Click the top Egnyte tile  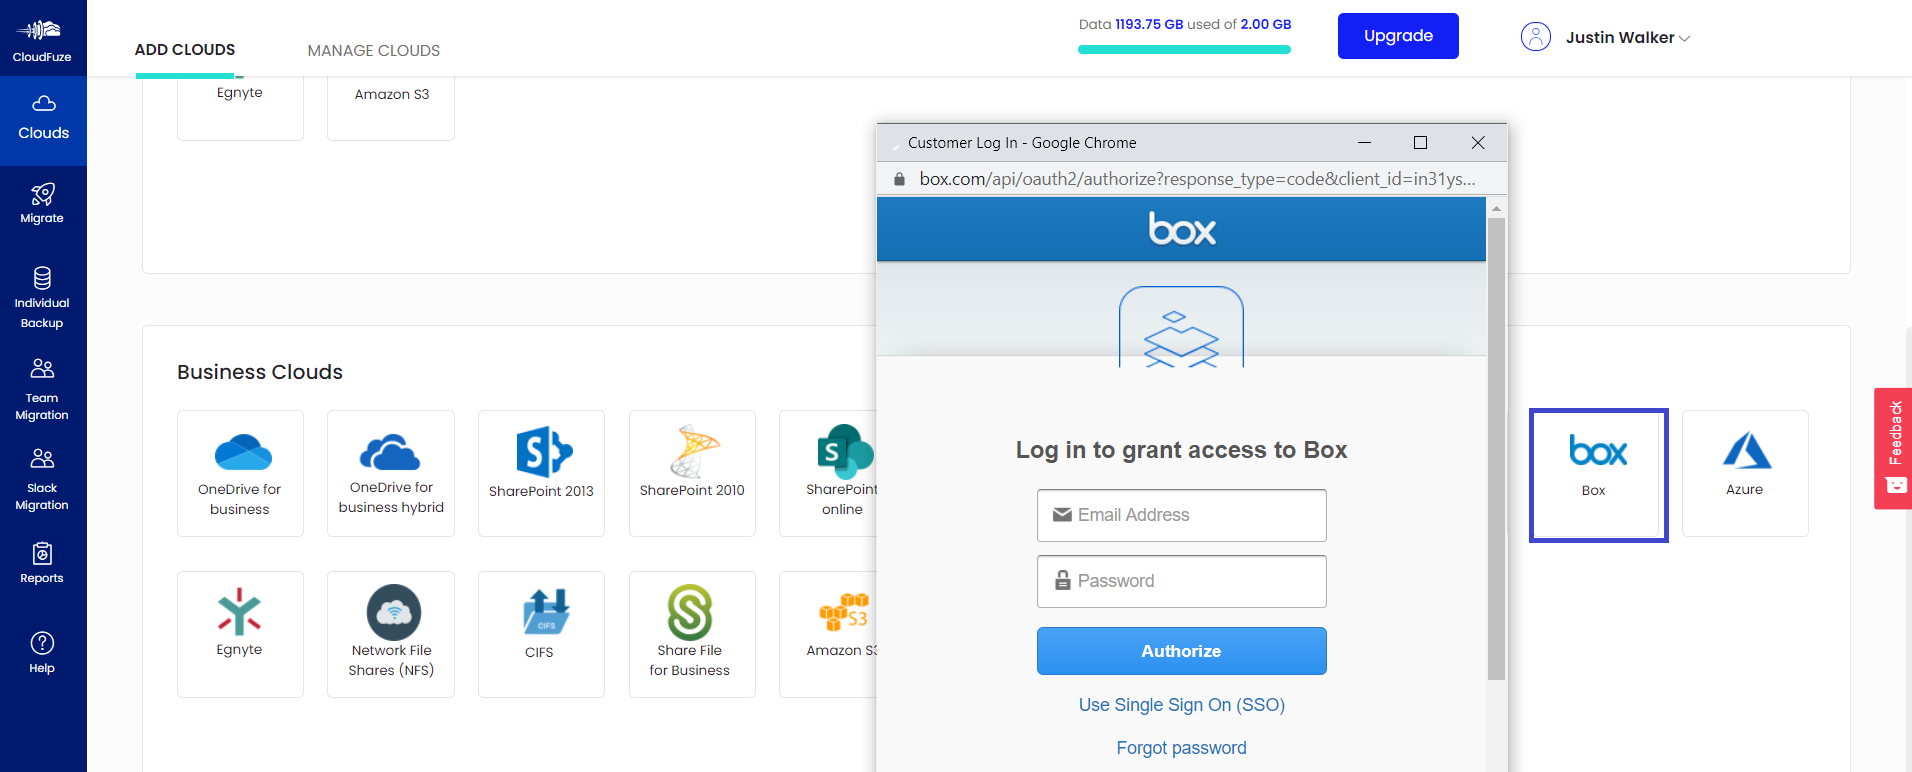tap(240, 108)
